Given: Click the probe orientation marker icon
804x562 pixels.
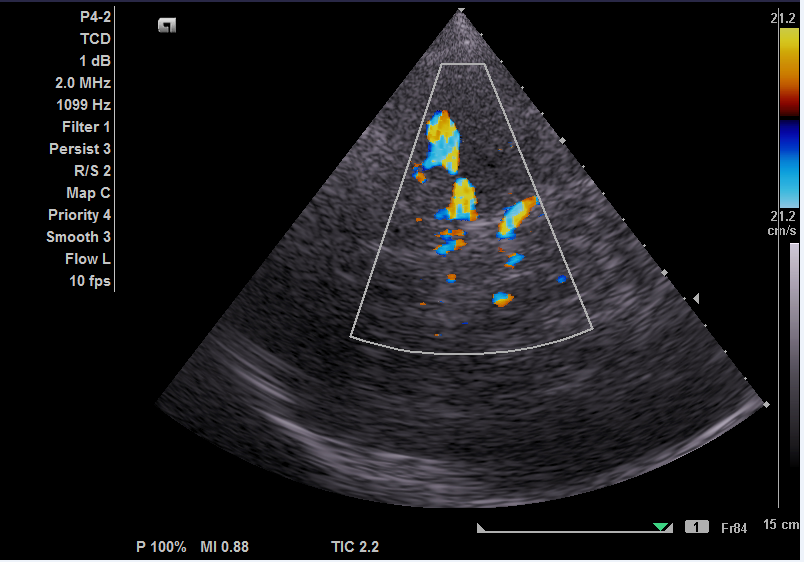Looking at the screenshot, I should pos(167,26).
